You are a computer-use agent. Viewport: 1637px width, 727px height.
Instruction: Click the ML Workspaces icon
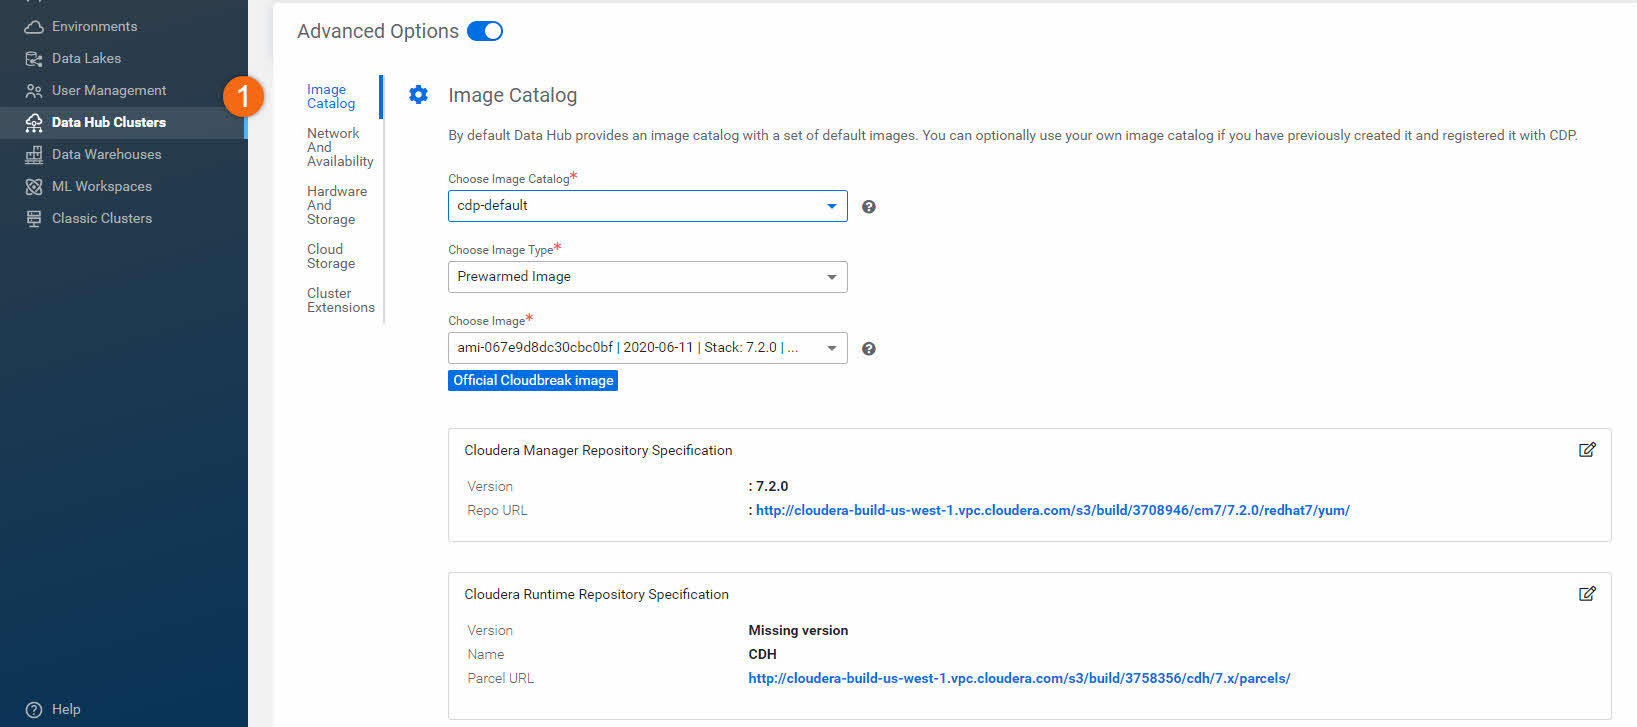click(x=34, y=187)
